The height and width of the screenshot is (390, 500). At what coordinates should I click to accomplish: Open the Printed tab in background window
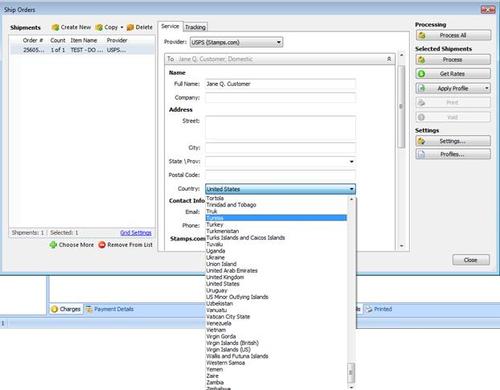tap(379, 309)
